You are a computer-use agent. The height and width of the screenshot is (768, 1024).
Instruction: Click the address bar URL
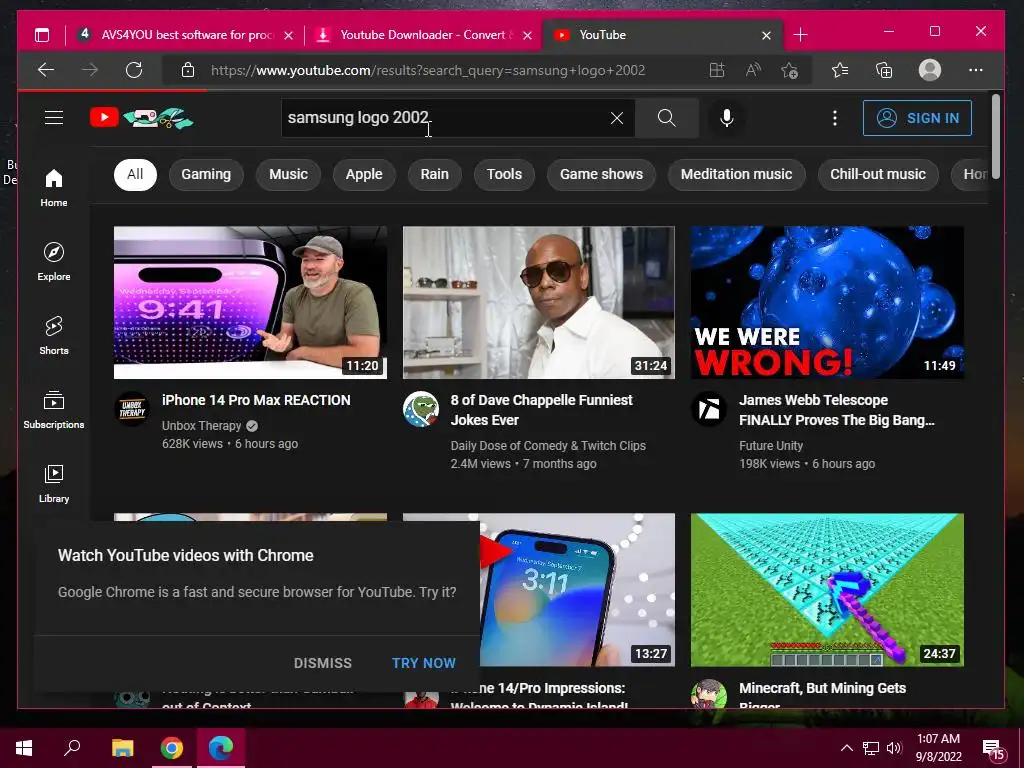click(428, 70)
